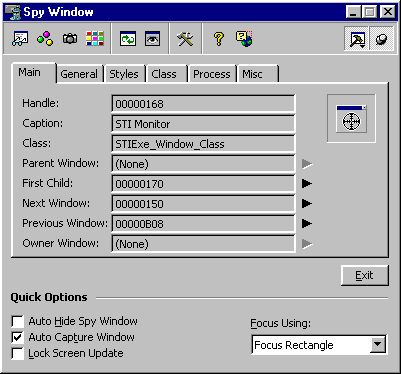Click the three colored balls icon
This screenshot has width=401, height=374.
coord(45,39)
